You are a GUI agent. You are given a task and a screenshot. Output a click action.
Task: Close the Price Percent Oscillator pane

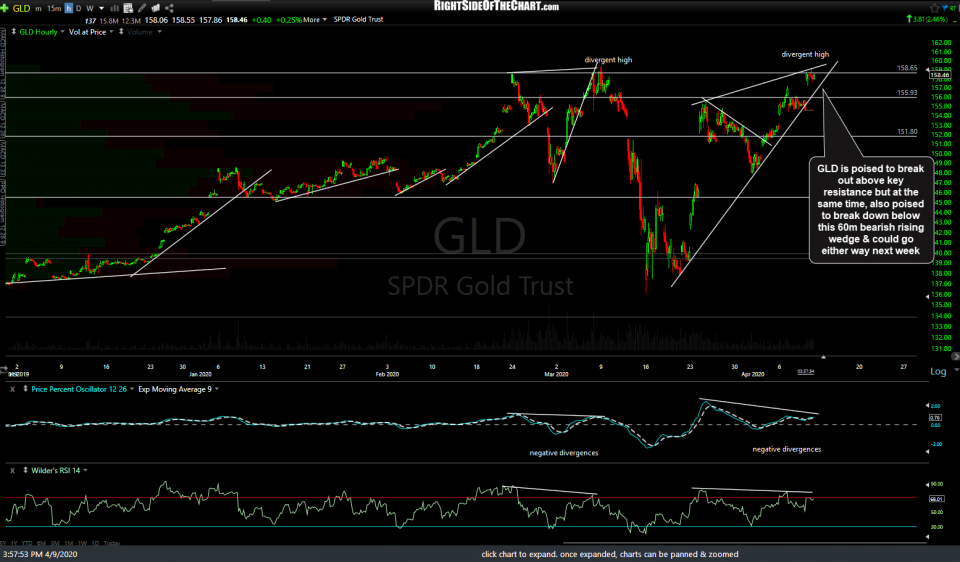[x=12, y=389]
